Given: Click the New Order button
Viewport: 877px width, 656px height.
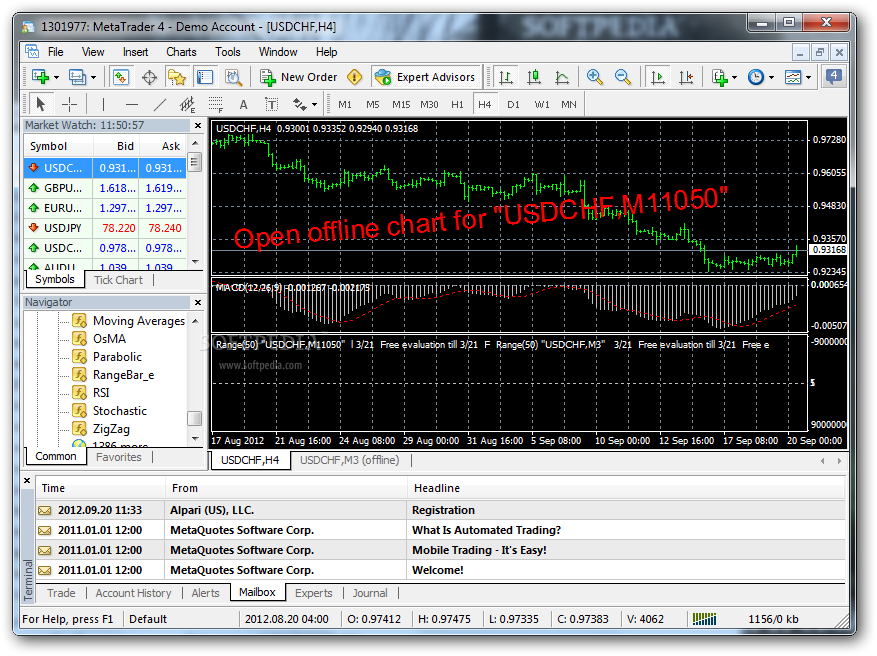Looking at the screenshot, I should (x=298, y=77).
